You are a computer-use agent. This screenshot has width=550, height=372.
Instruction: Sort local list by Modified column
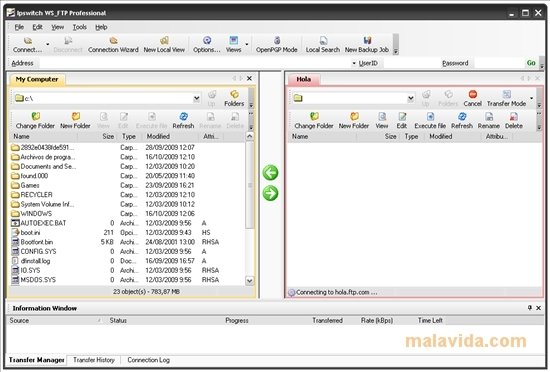[171, 136]
